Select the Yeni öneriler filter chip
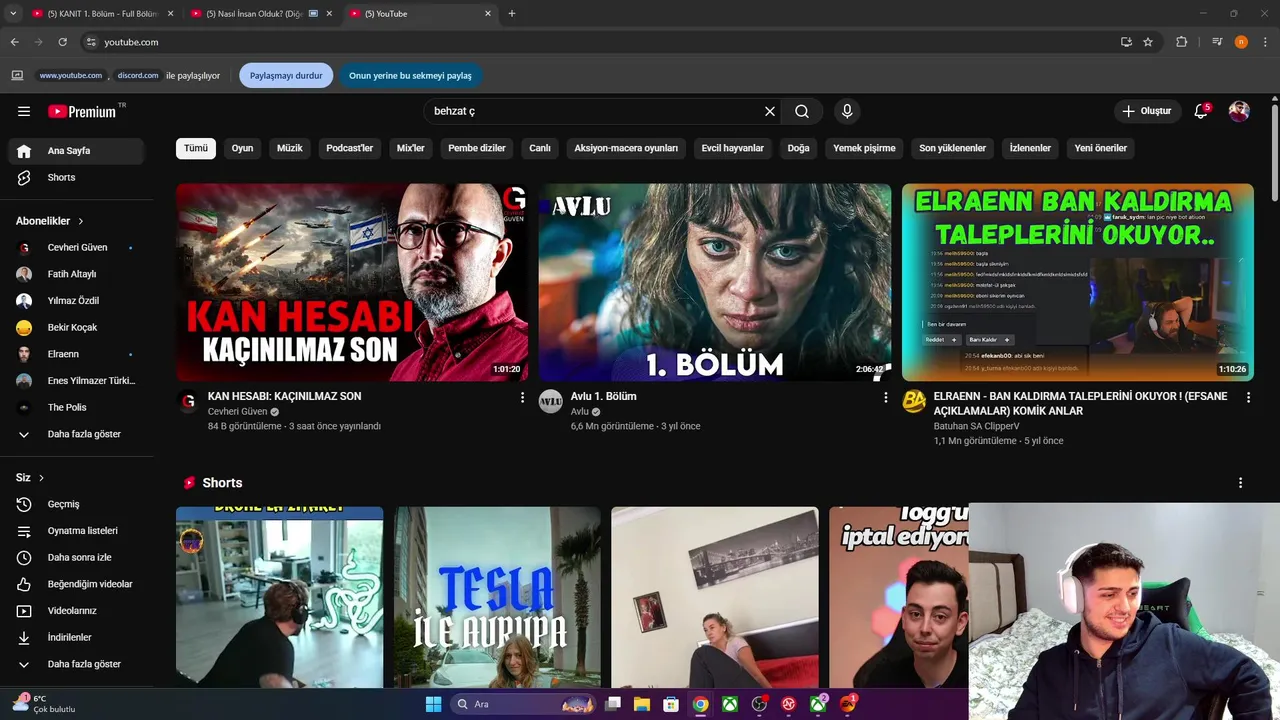Viewport: 1280px width, 720px height. click(1100, 148)
